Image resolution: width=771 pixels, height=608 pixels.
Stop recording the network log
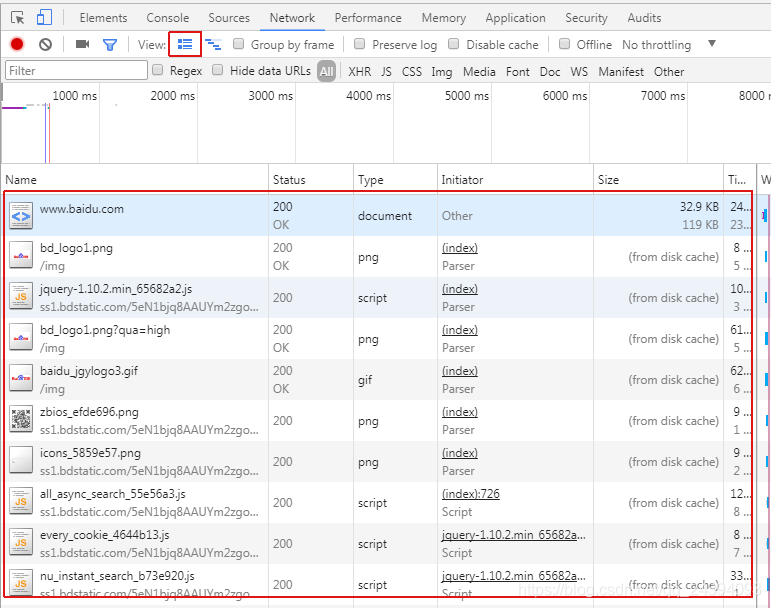[17, 44]
